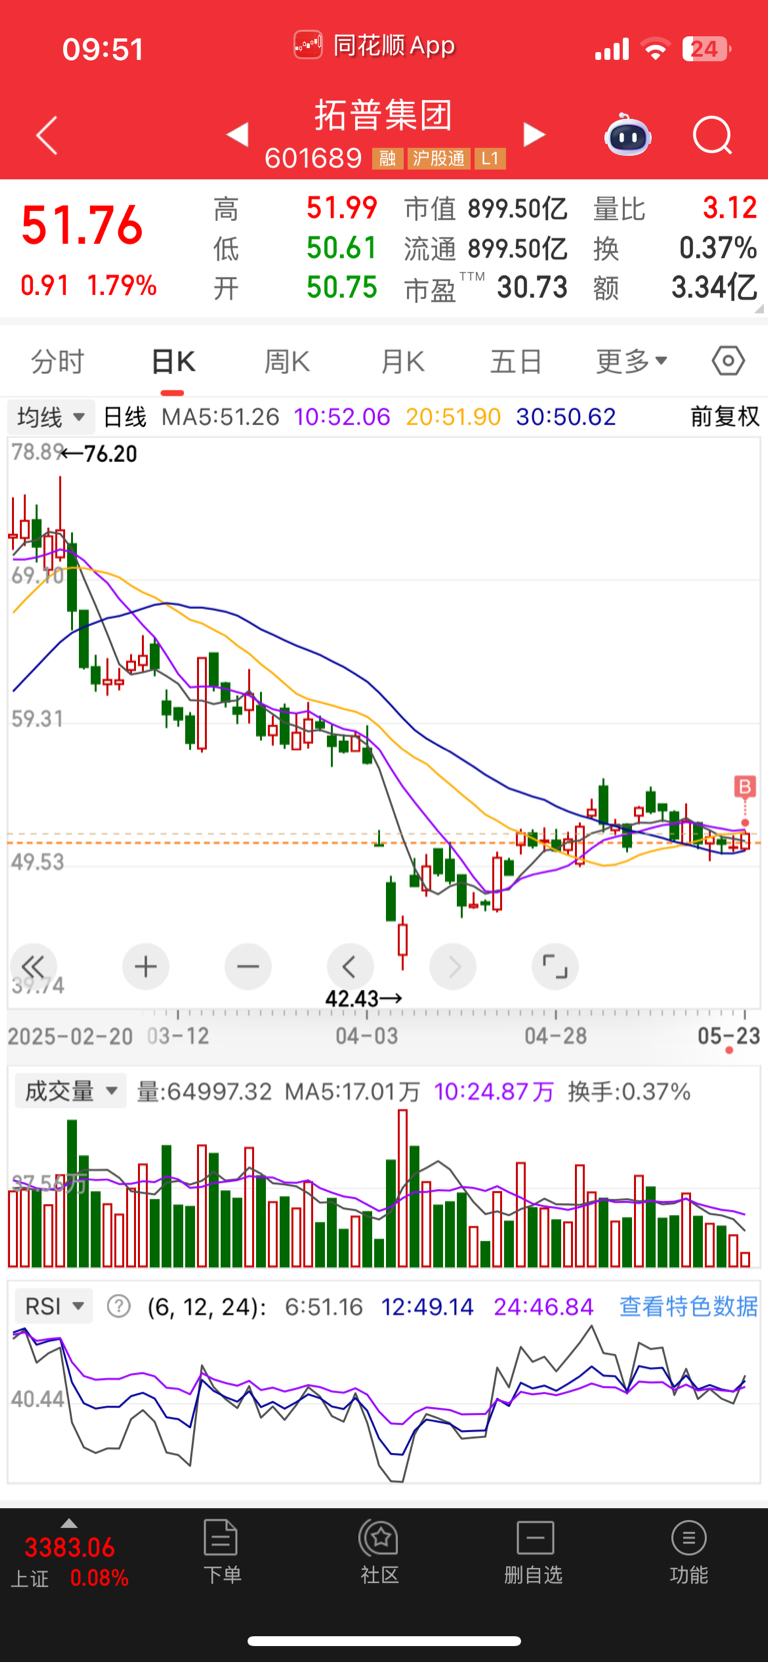
Task: Tap the 沪股通 badge
Action: point(439,158)
